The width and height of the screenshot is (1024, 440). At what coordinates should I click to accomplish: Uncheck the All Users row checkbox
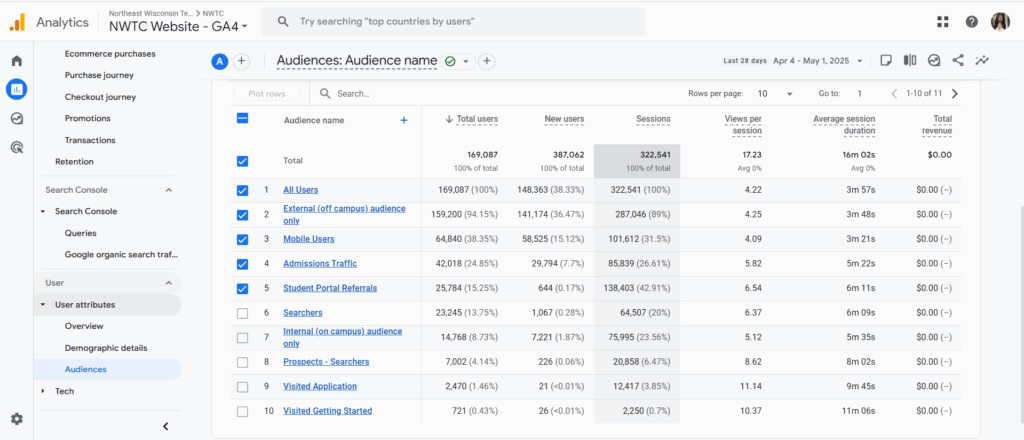pyautogui.click(x=242, y=191)
